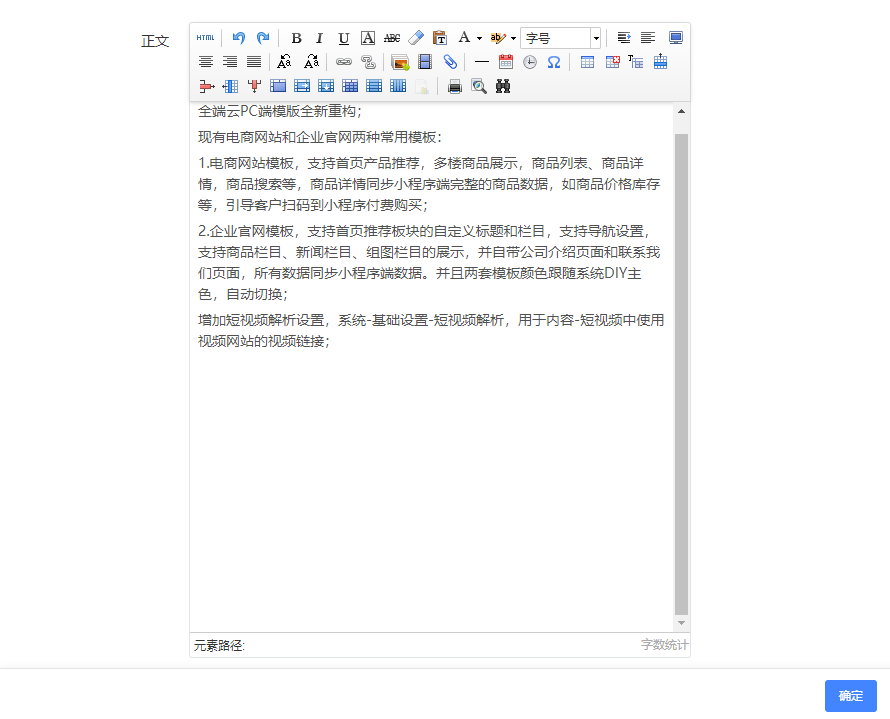Toggle italic text style
This screenshot has height=719, width=890.
tap(320, 38)
